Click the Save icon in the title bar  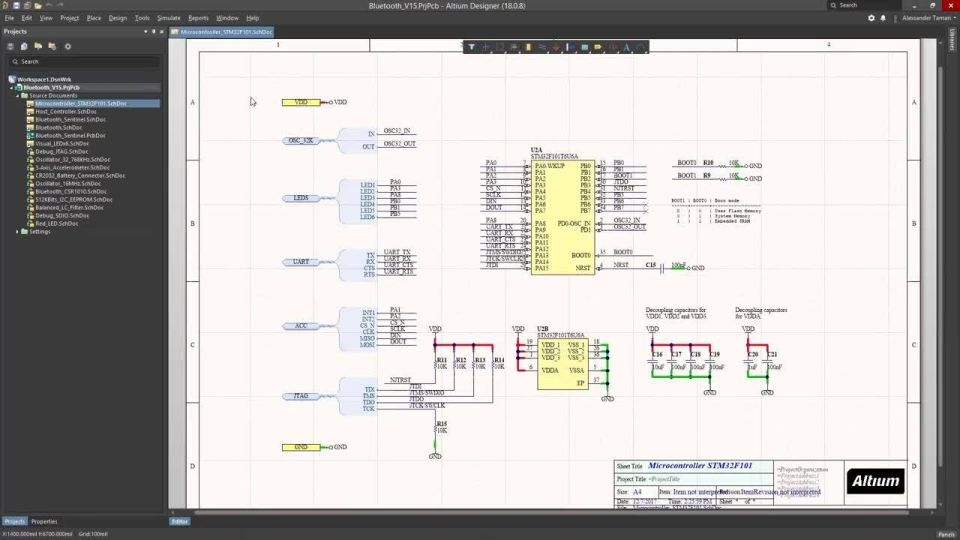pos(17,6)
